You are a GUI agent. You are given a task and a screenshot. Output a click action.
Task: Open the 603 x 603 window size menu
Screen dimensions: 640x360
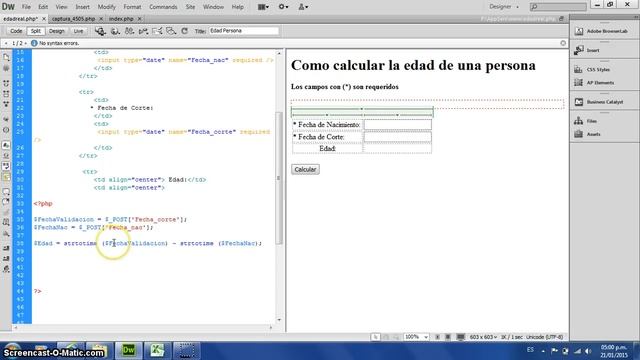point(483,337)
